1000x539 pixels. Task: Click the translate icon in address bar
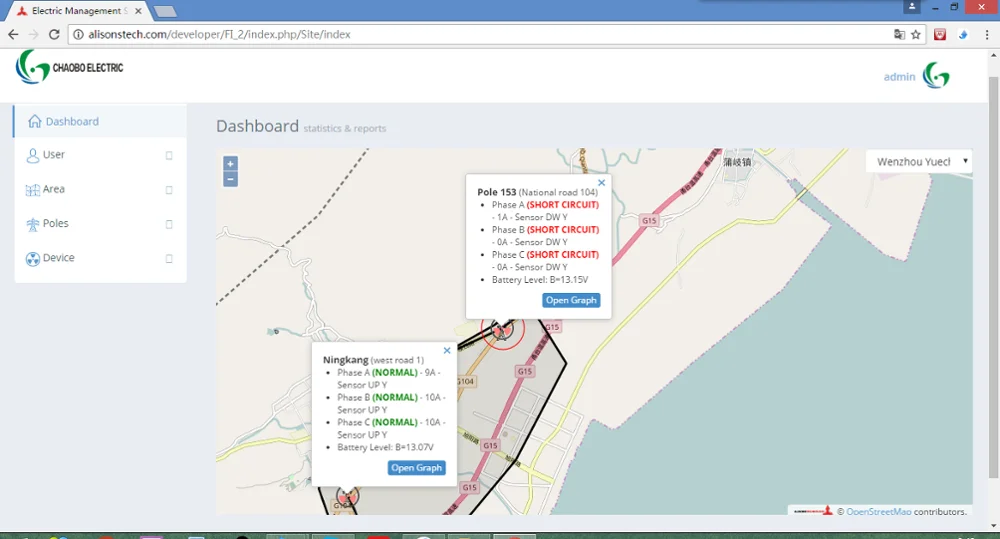tap(899, 34)
